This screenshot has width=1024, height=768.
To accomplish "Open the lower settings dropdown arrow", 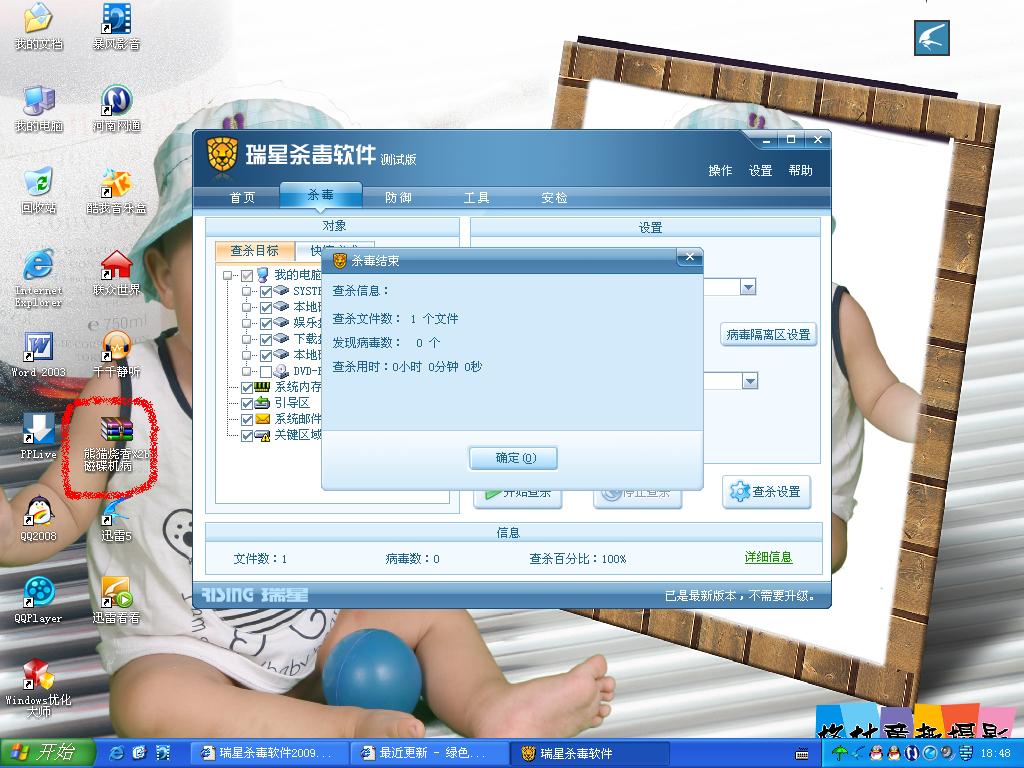I will pyautogui.click(x=750, y=381).
